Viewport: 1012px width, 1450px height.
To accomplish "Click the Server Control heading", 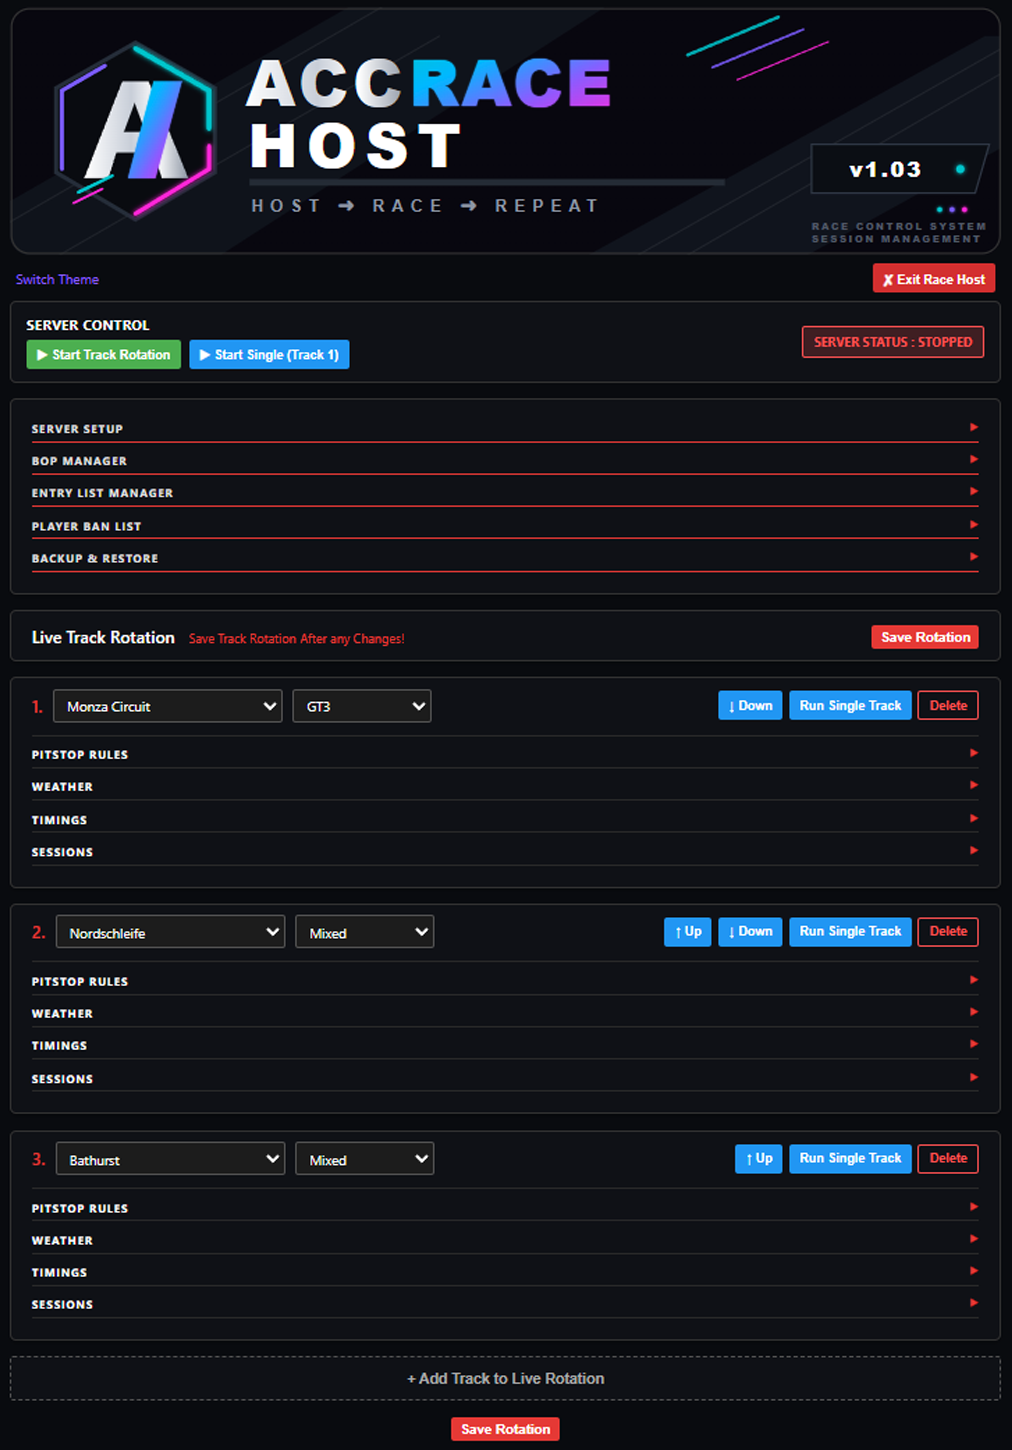I will (x=88, y=326).
